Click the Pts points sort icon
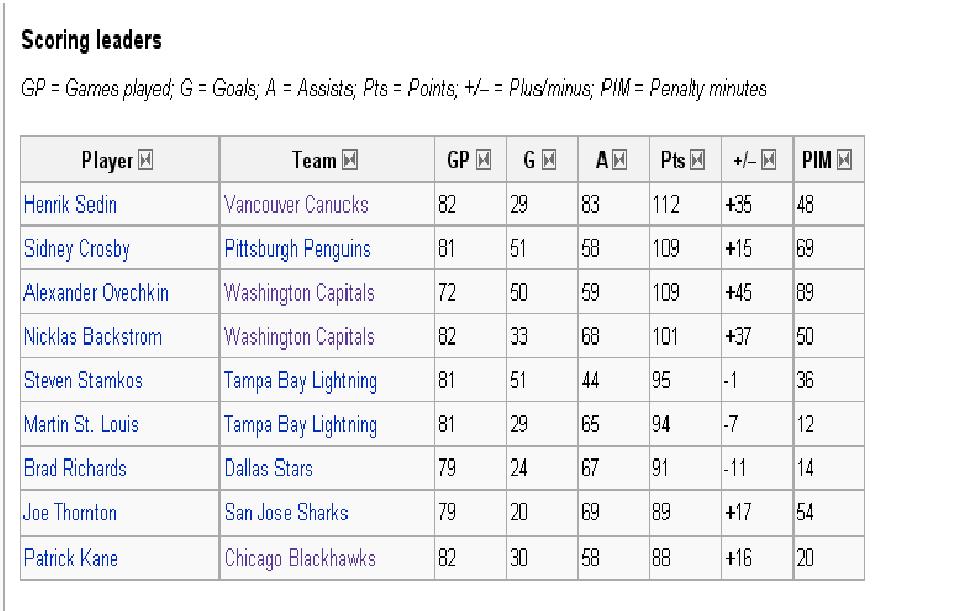Image resolution: width=956 pixels, height=611 pixels. click(697, 160)
